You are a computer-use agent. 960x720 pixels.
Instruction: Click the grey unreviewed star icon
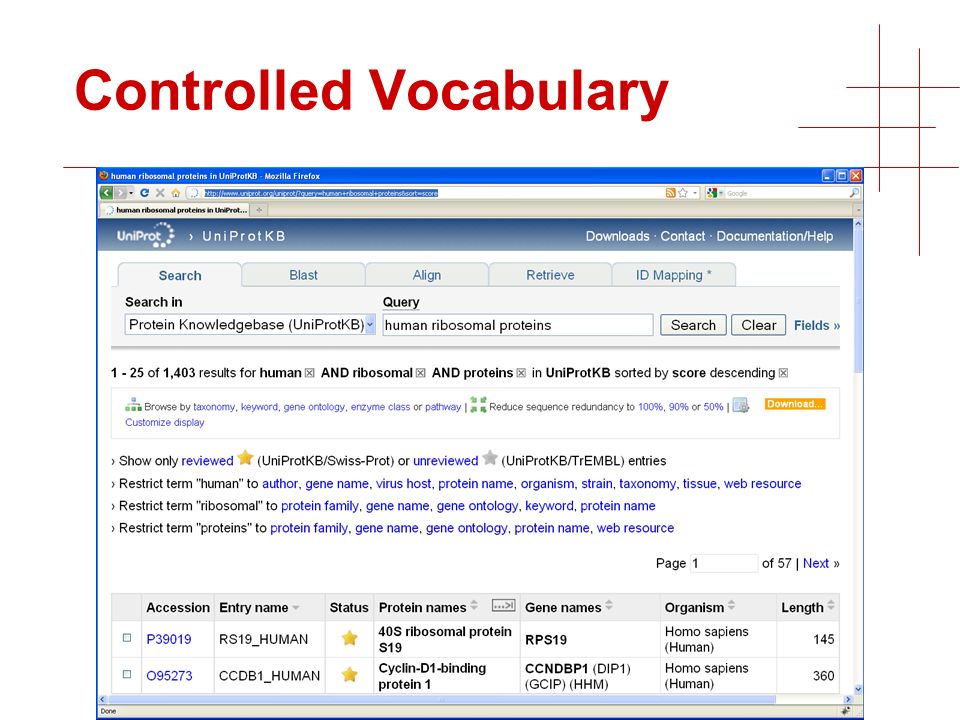click(490, 457)
